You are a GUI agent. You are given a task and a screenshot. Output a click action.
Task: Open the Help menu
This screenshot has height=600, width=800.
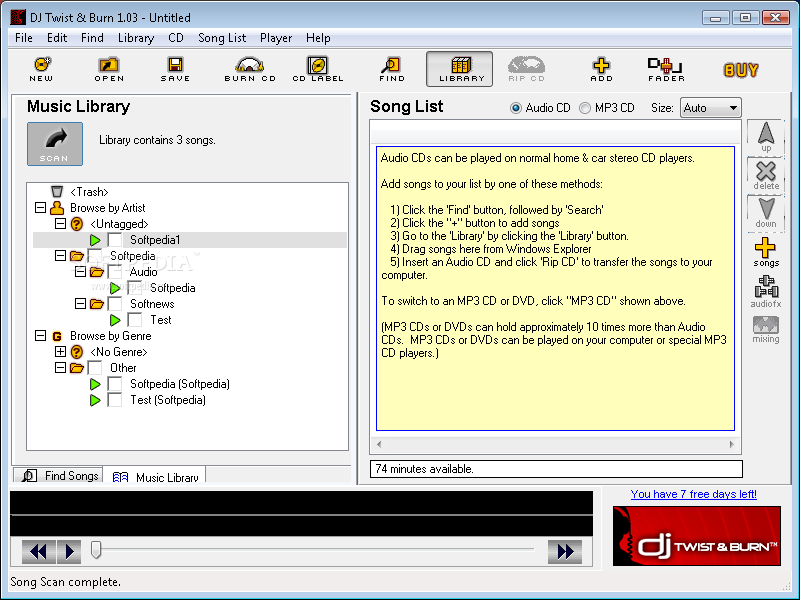coord(318,38)
